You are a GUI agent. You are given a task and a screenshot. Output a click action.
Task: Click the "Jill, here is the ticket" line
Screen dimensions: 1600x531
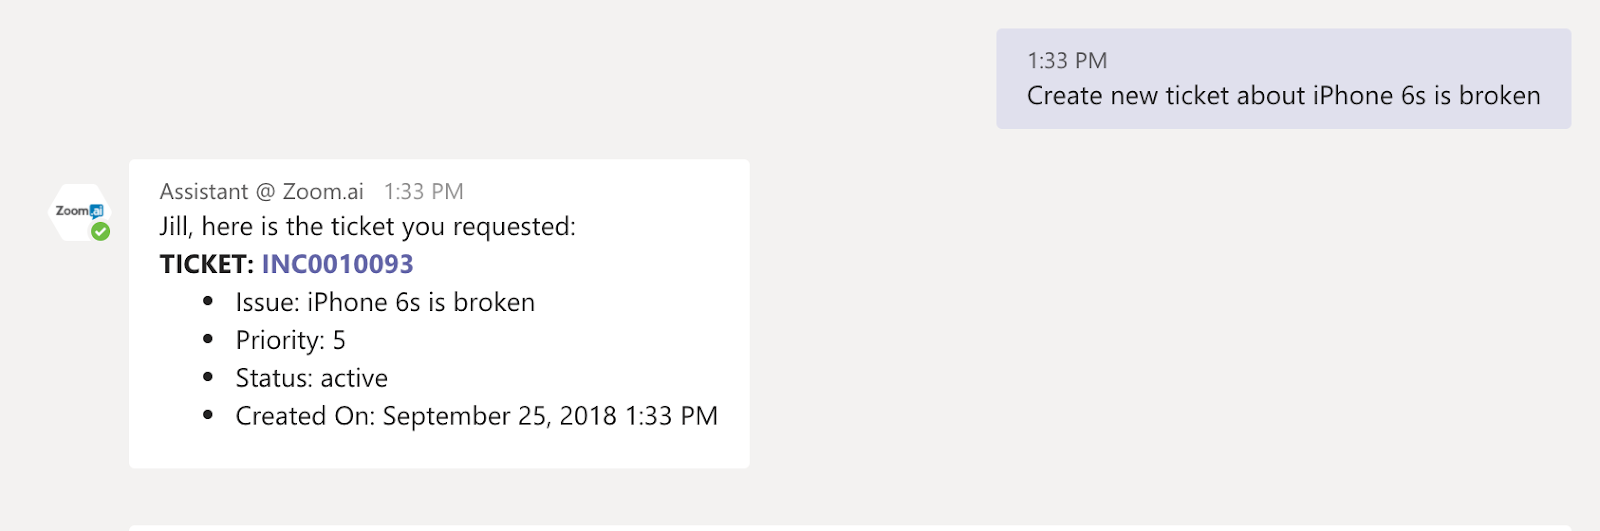367,227
